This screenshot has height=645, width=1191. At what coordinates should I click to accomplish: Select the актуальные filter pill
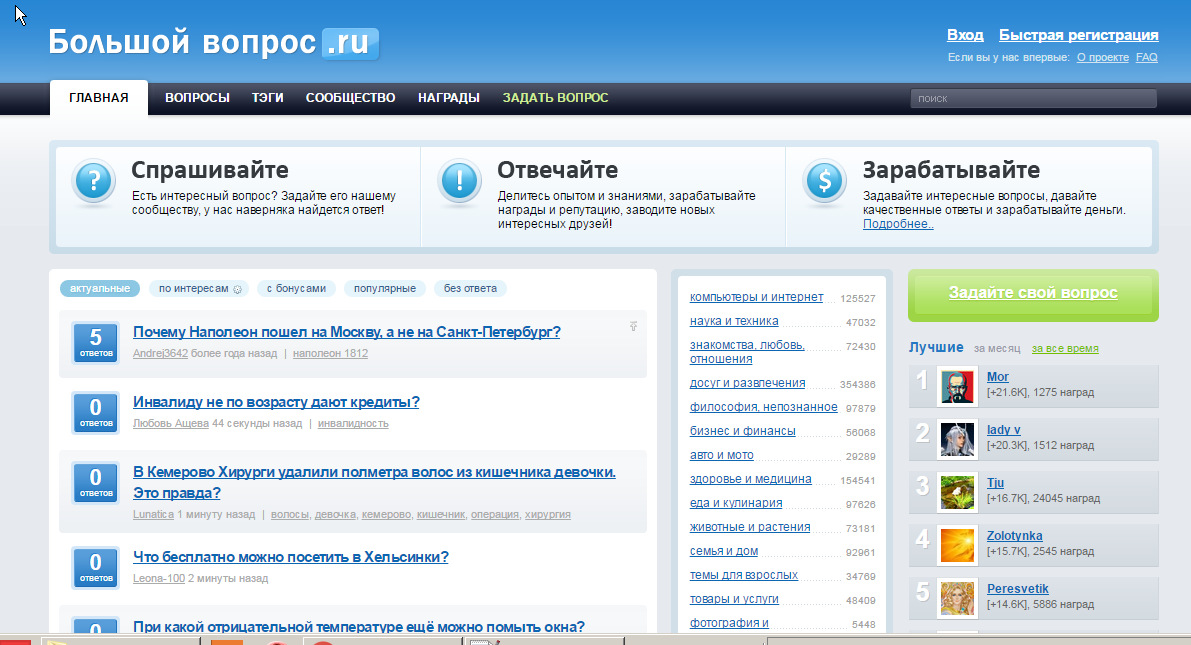pos(99,288)
